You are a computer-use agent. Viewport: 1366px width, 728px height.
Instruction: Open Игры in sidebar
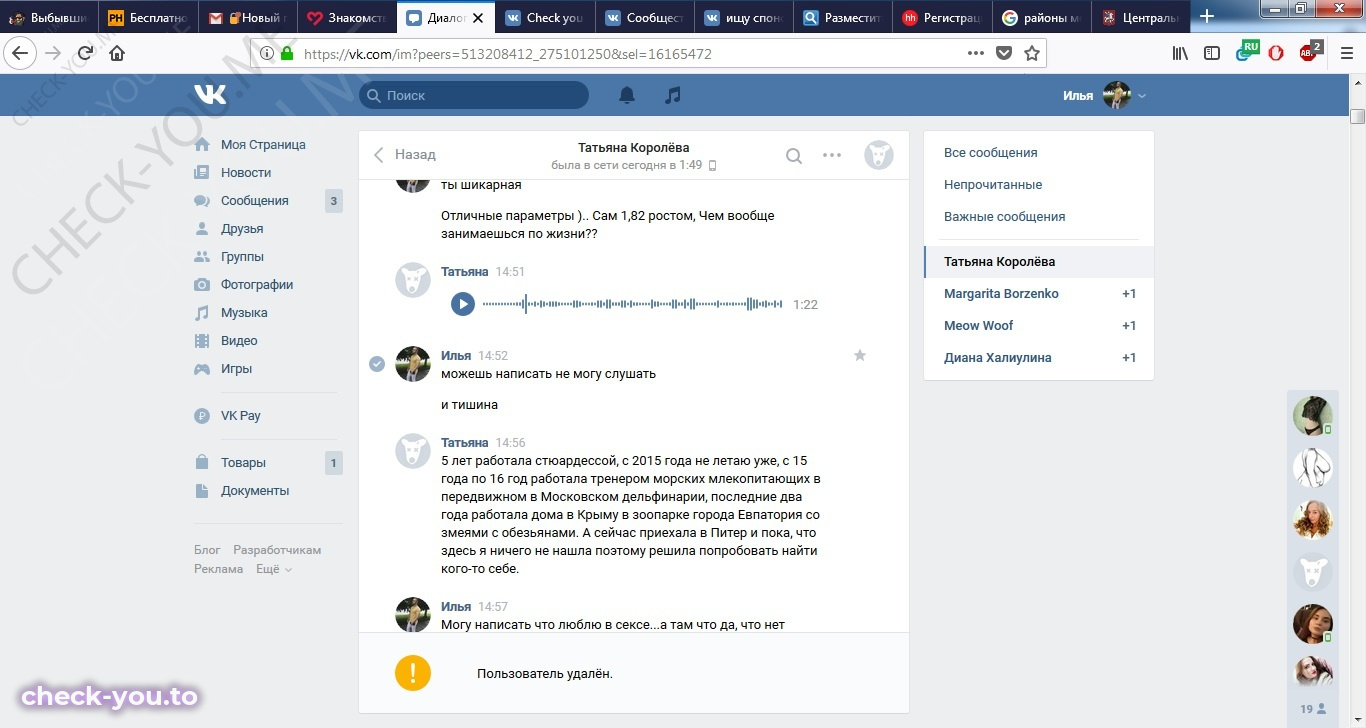[x=236, y=369]
